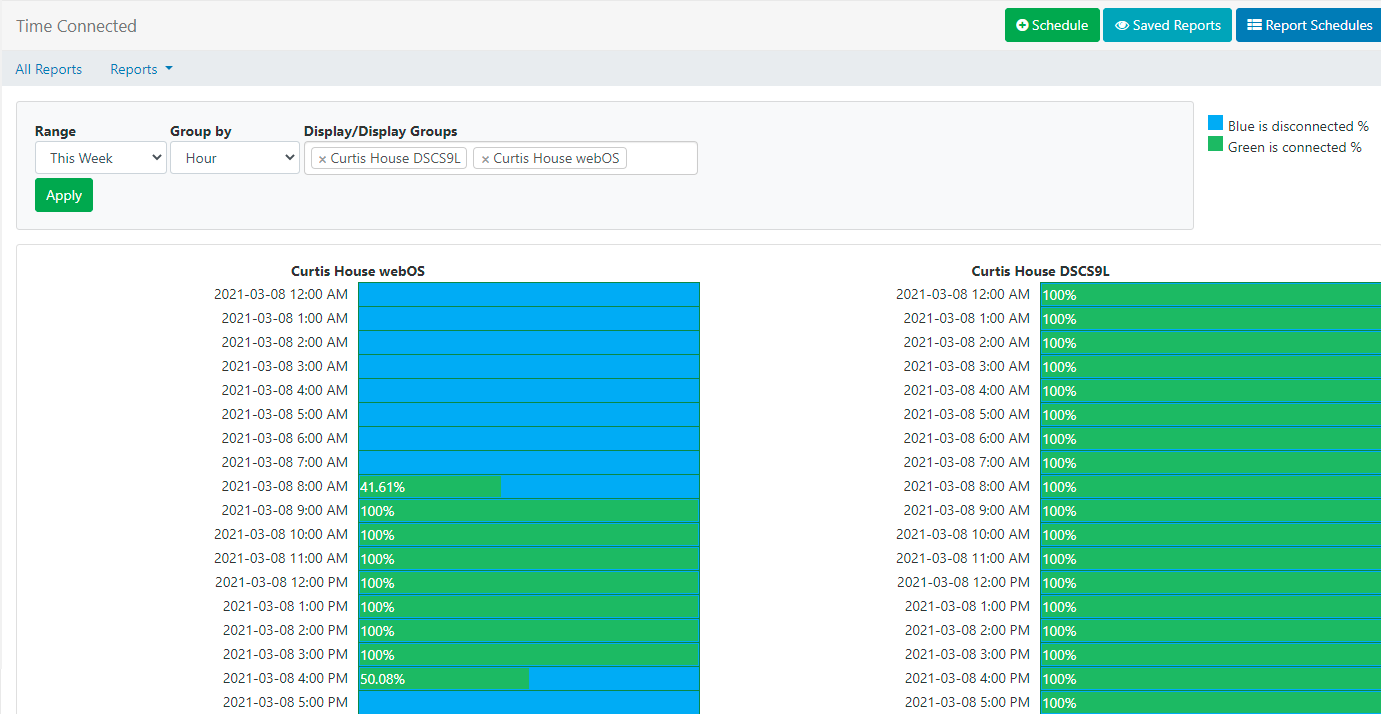
Task: Click the Curtis House webOS chart title
Action: 358,271
